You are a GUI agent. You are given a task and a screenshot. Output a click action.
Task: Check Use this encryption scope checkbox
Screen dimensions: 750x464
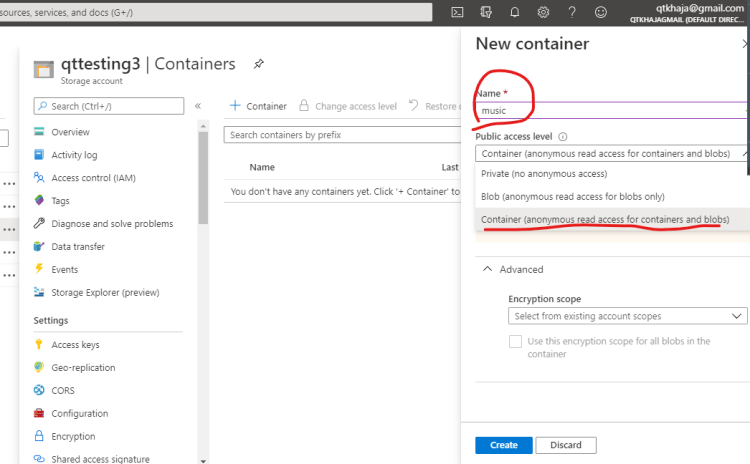pos(516,342)
